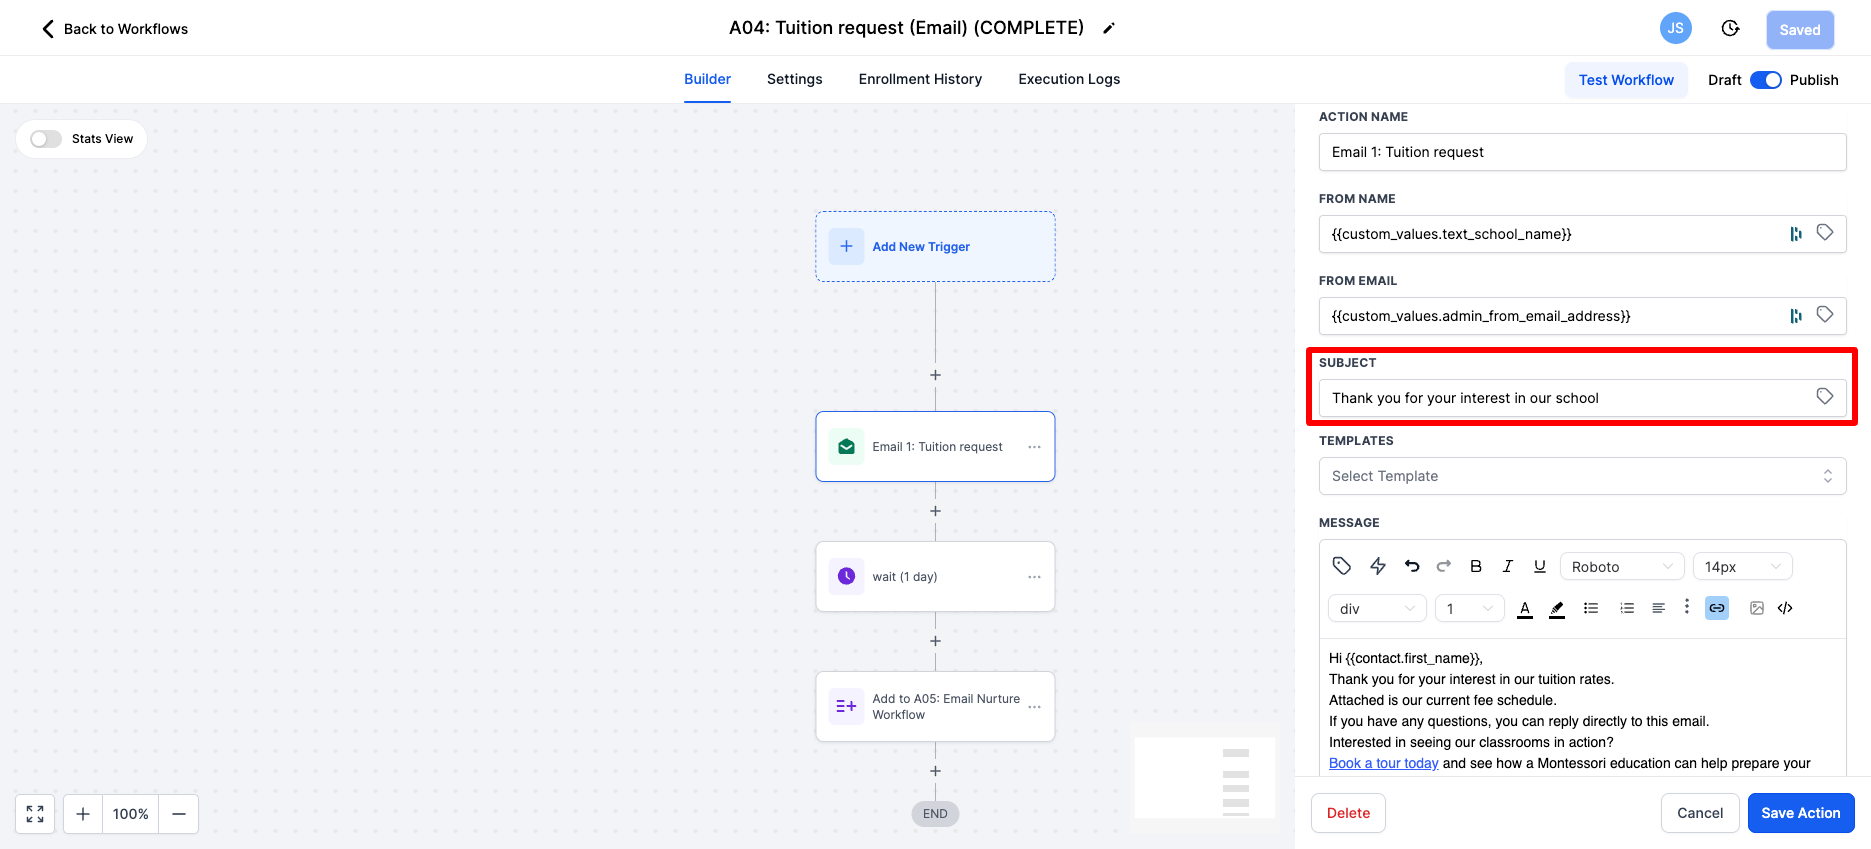Toggle the Stats View switch
The width and height of the screenshot is (1871, 849).
tap(46, 139)
